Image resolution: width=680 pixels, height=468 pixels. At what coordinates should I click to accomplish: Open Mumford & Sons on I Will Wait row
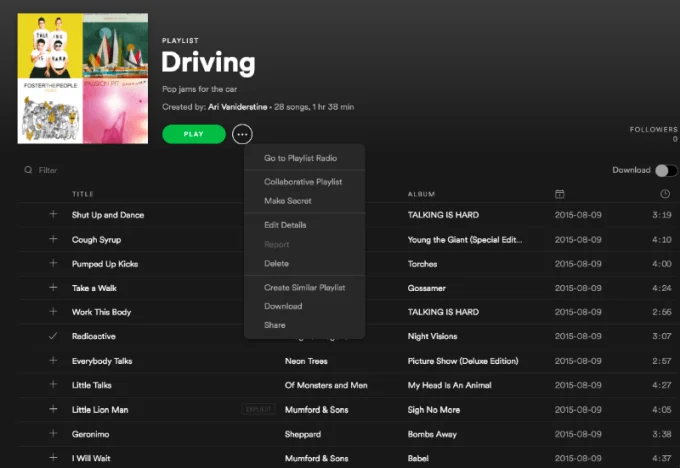click(x=316, y=458)
